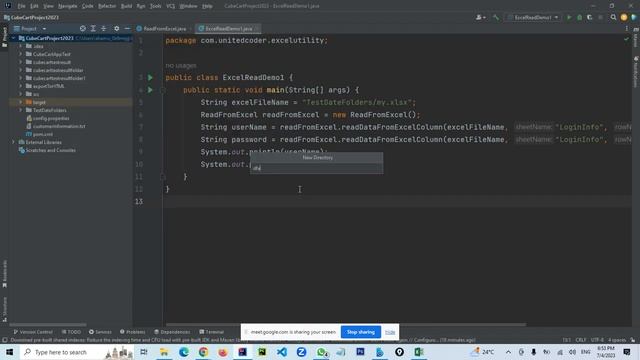
Task: Click Run with Coverage icon
Action: (x=589, y=18)
